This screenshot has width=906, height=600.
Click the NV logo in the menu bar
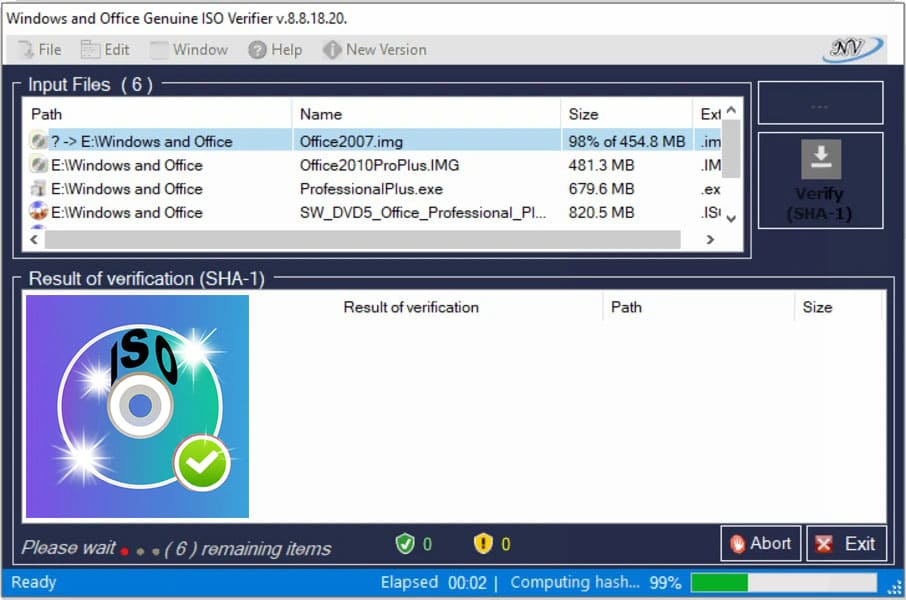point(853,49)
